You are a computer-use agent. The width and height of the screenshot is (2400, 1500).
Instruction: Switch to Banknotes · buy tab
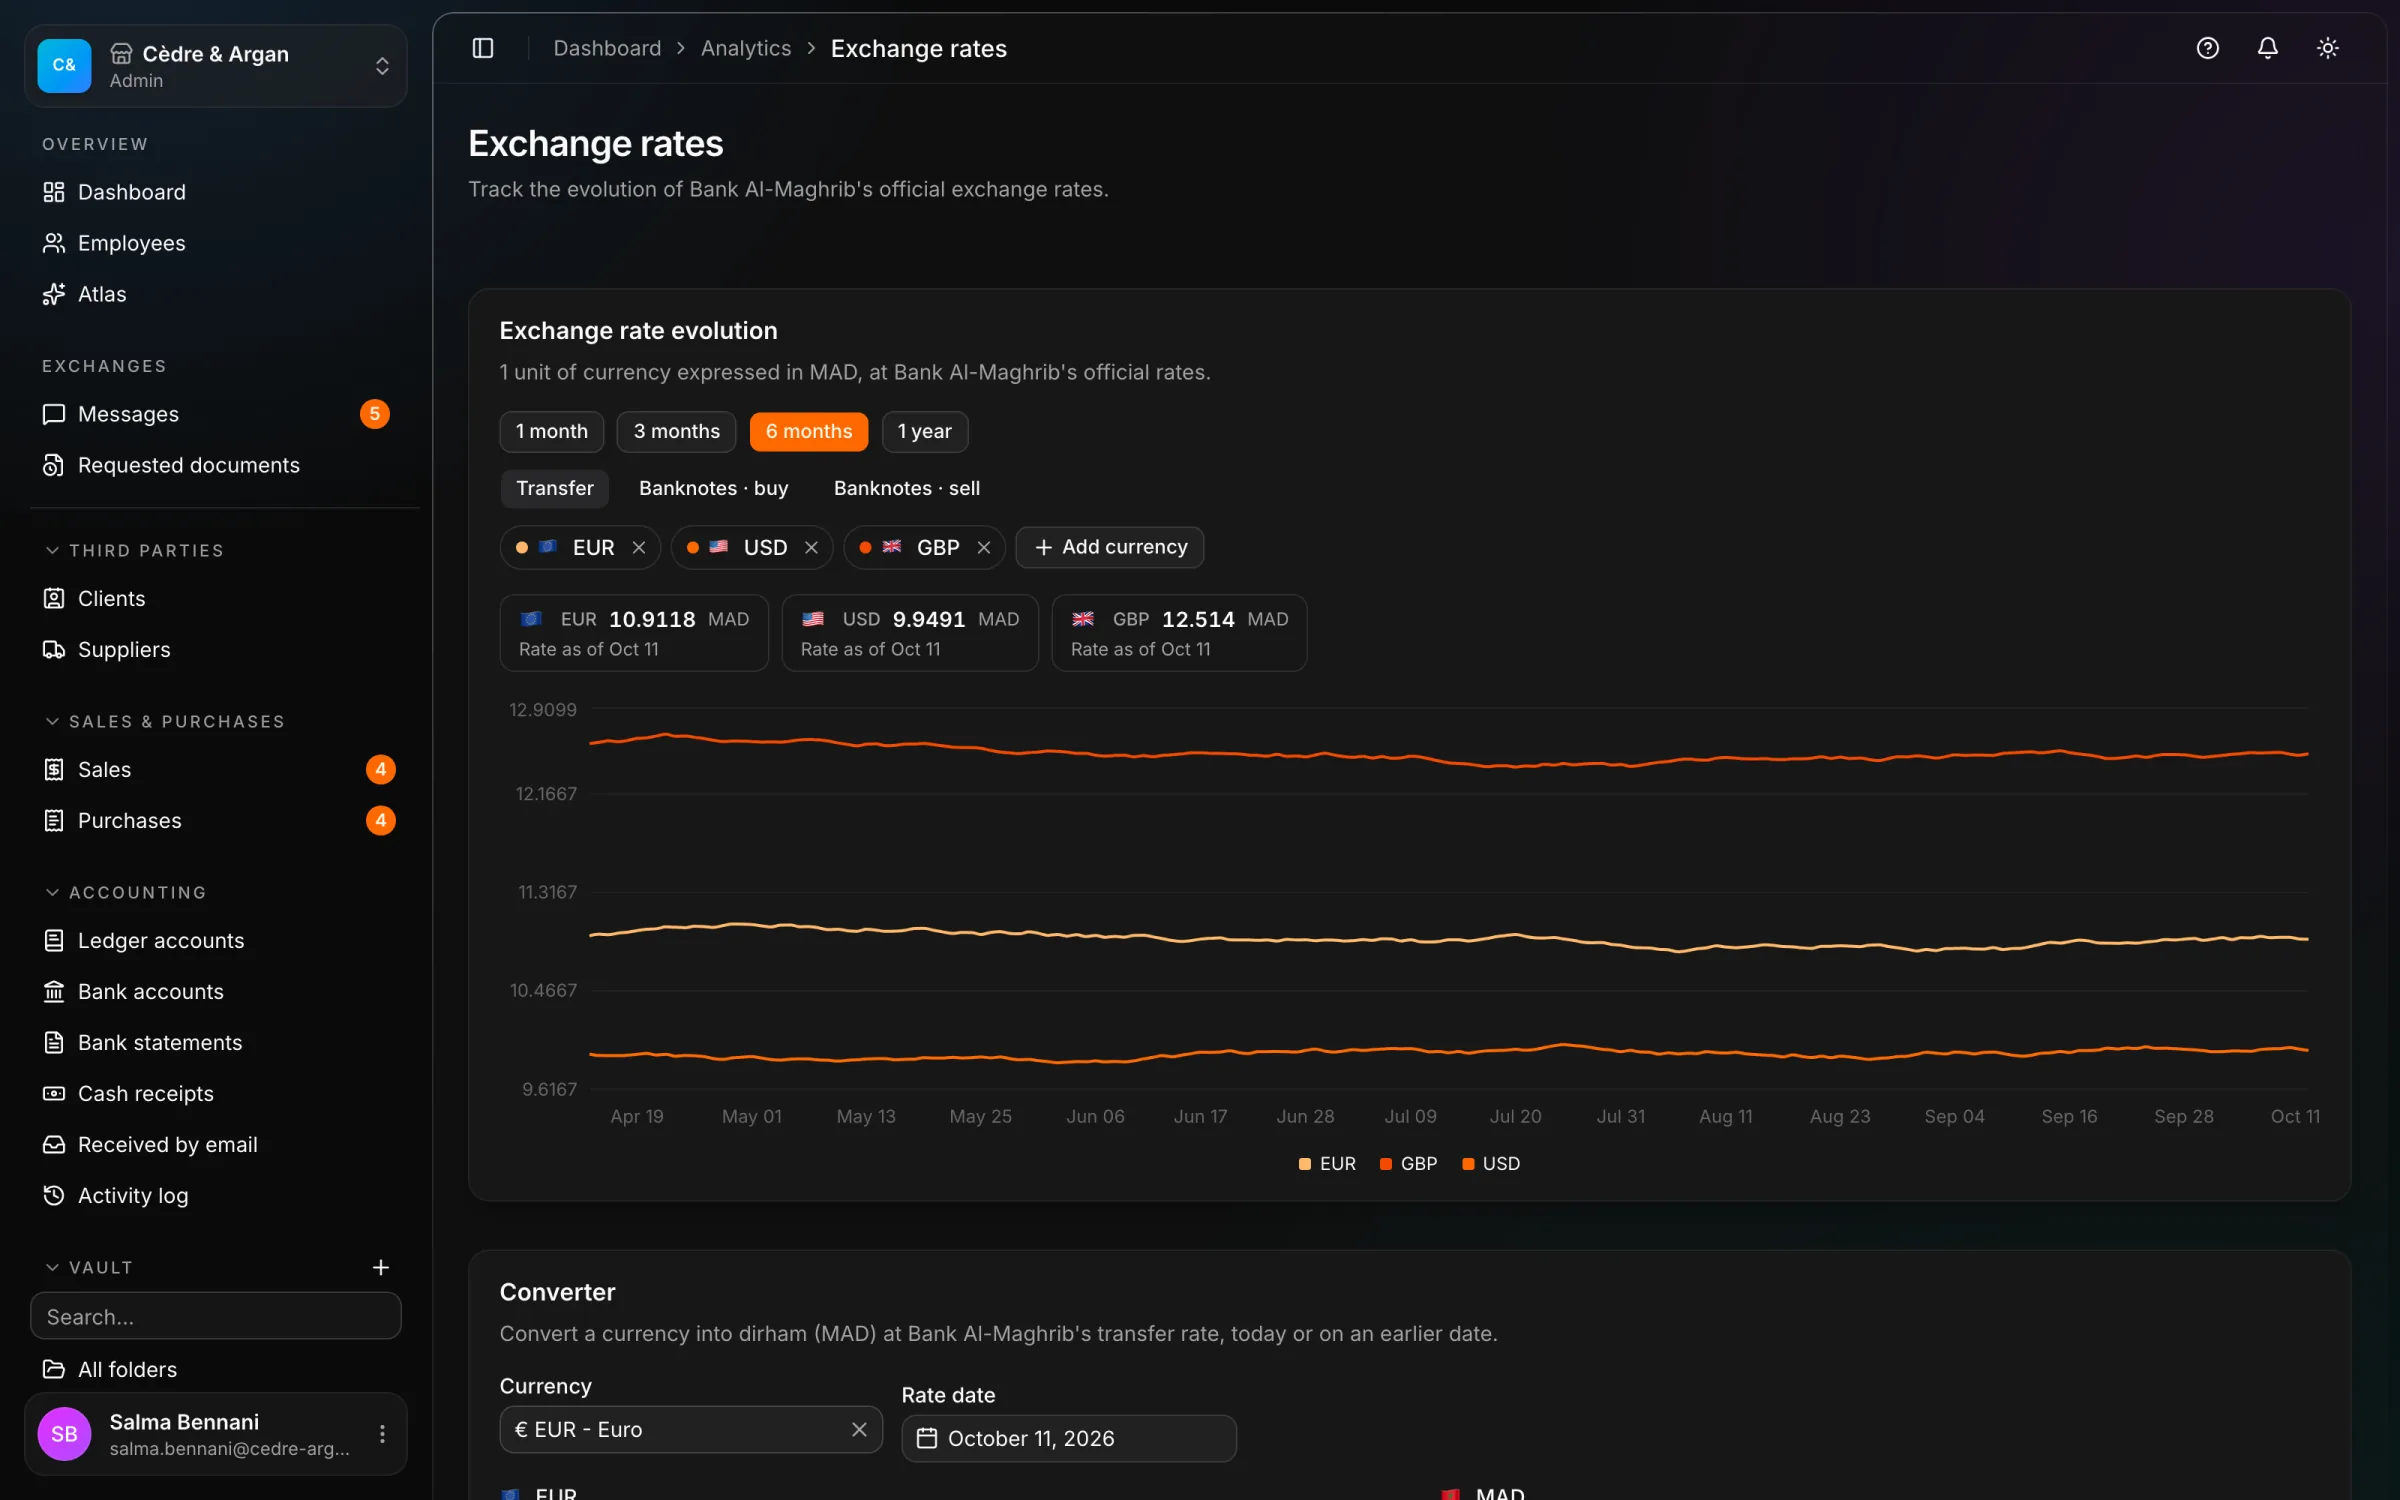713,488
